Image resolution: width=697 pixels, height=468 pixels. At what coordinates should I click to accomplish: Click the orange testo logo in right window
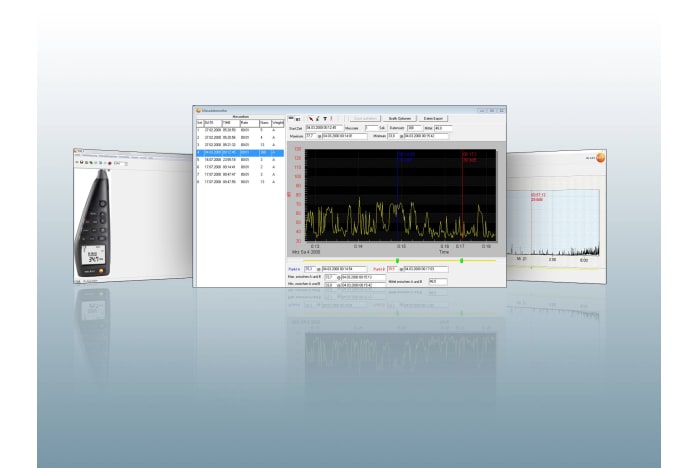[x=601, y=157]
